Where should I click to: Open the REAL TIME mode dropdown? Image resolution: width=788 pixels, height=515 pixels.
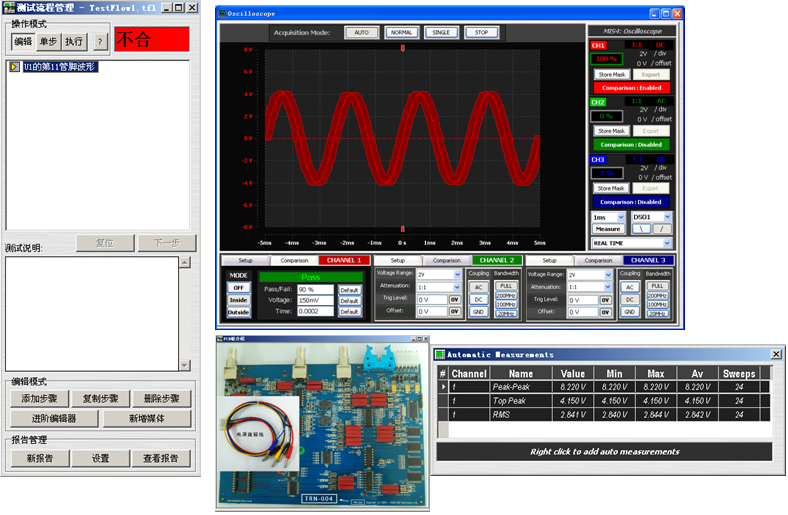[x=667, y=243]
